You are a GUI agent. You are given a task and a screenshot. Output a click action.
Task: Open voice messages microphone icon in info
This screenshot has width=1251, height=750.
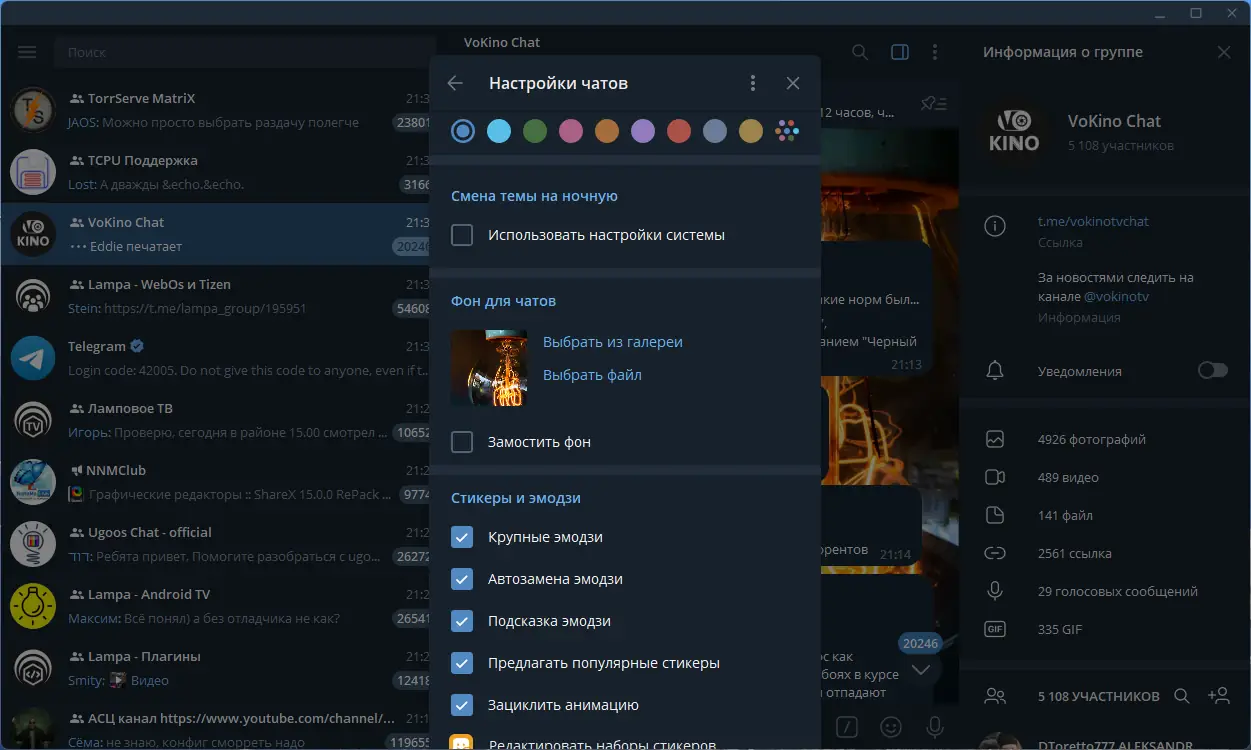point(995,591)
